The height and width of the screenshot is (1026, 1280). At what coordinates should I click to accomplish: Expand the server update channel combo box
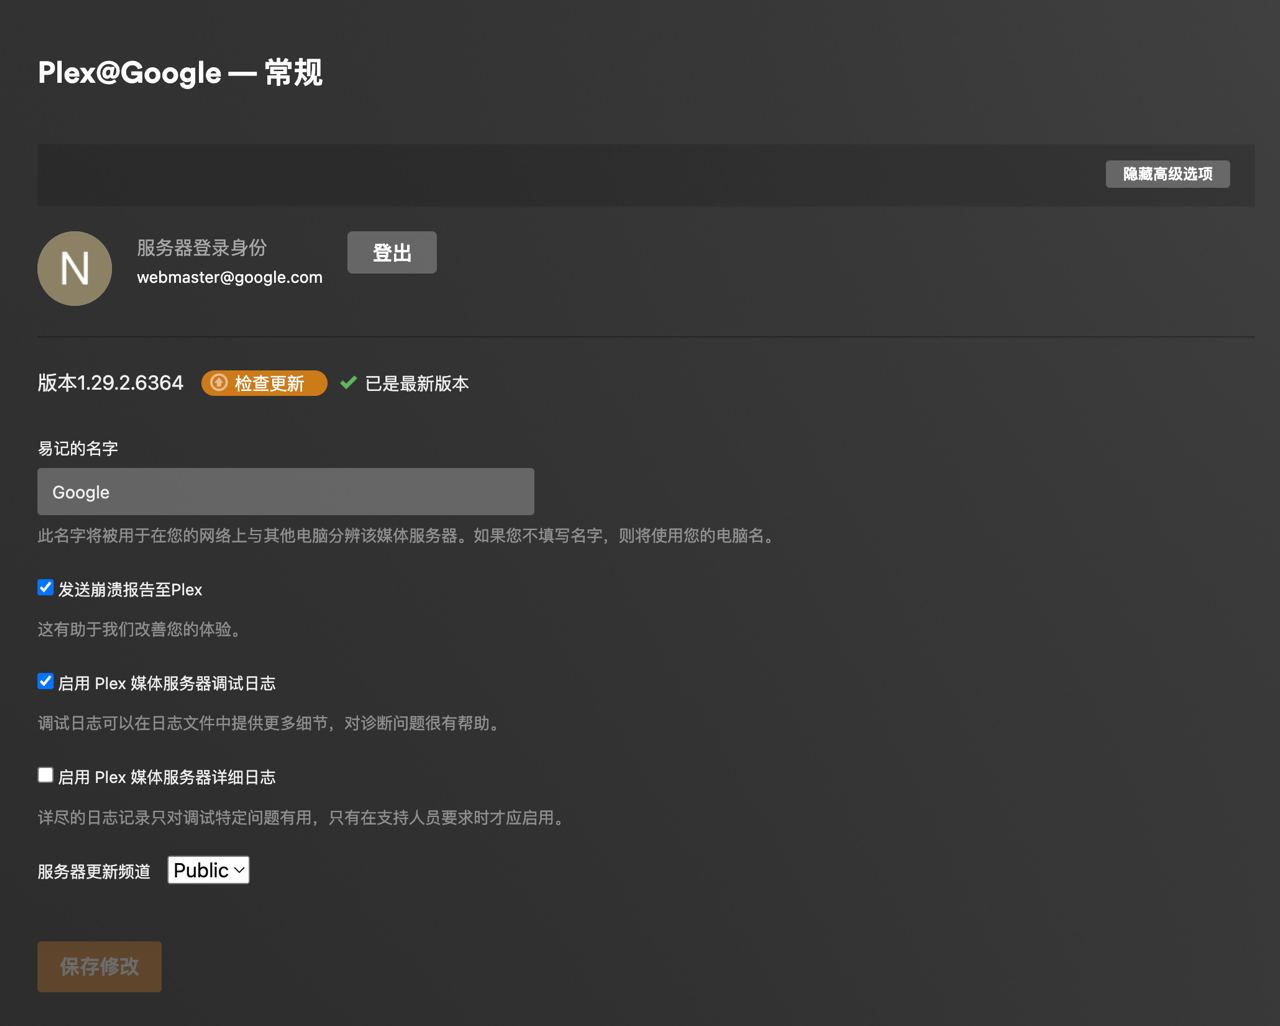pos(208,870)
